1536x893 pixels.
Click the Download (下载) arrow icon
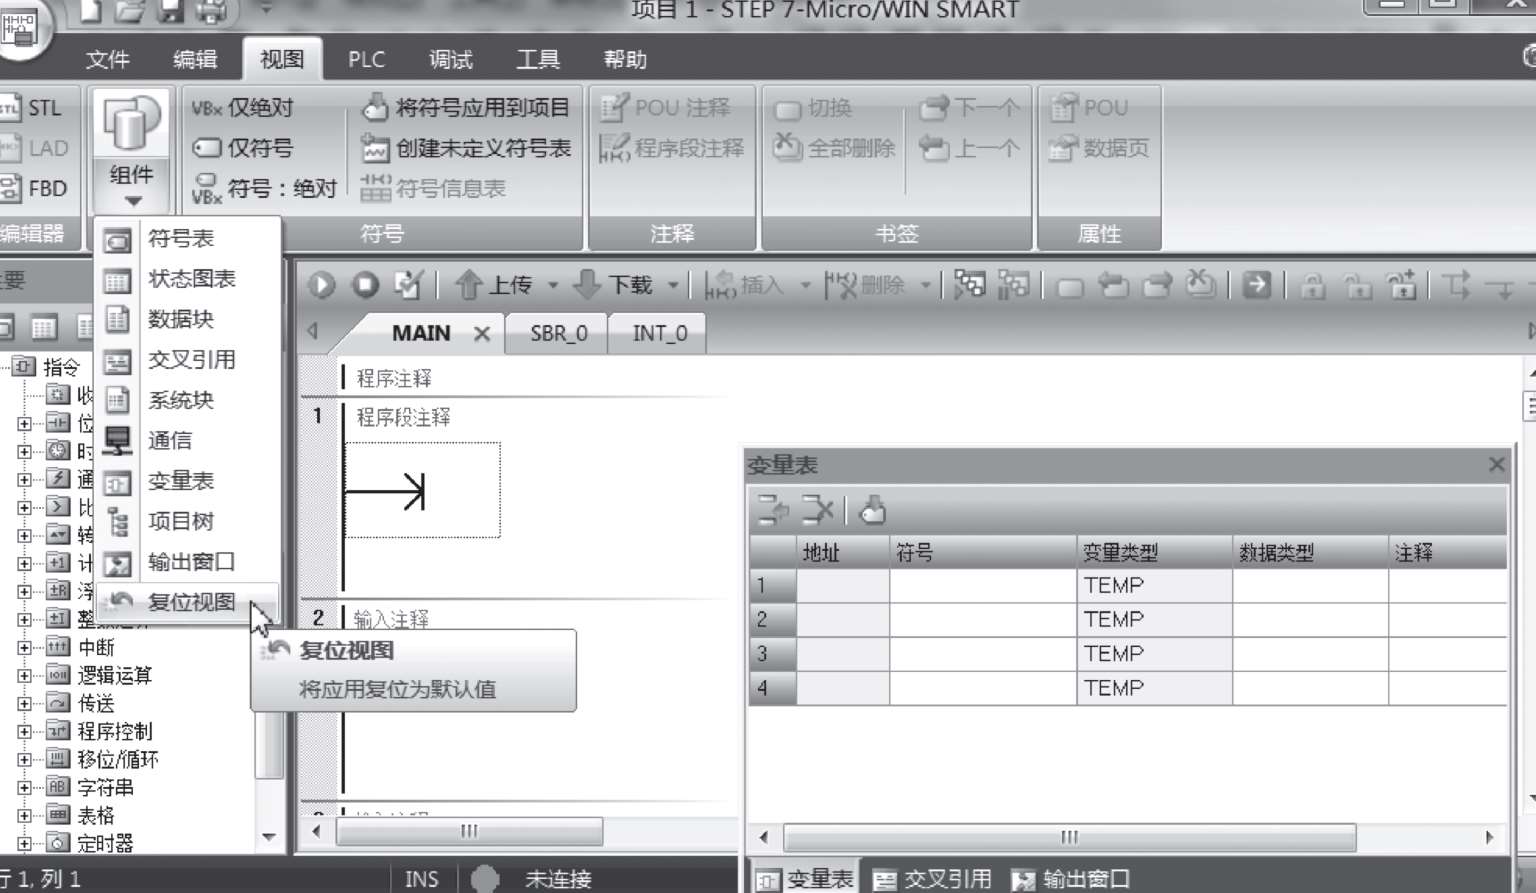tap(587, 285)
